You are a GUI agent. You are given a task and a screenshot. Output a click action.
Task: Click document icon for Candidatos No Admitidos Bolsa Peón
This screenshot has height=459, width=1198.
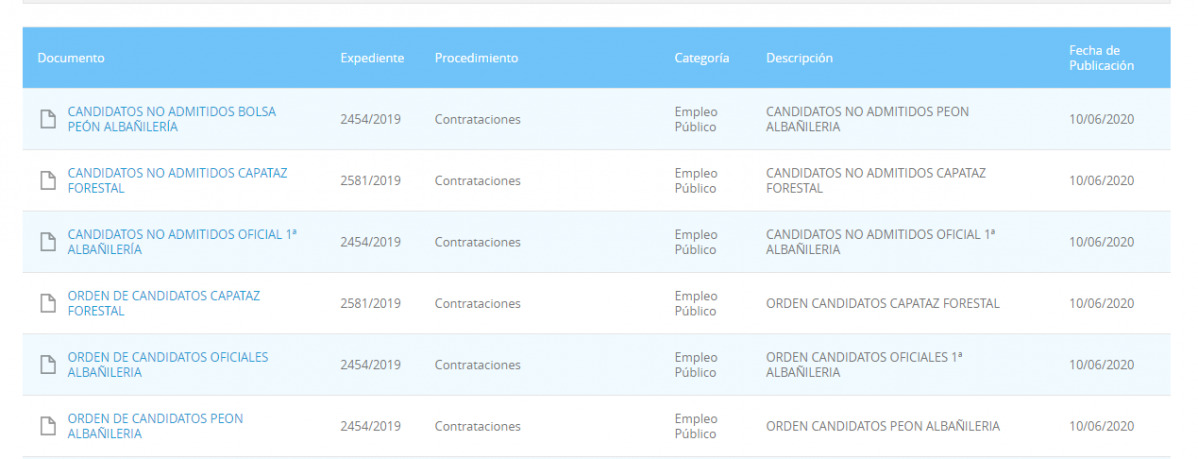[x=48, y=119]
